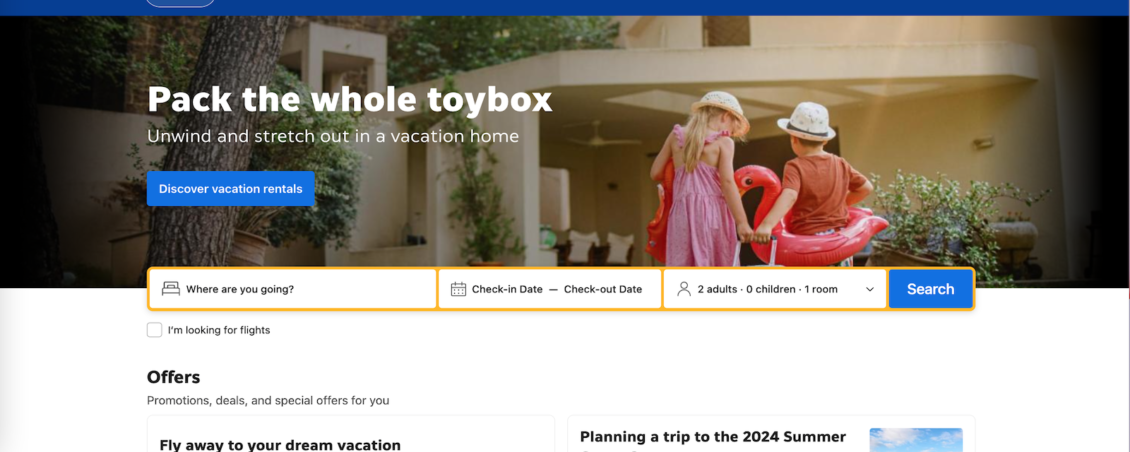
Task: Tick the I'm looking for flights checkbox
Action: point(154,330)
